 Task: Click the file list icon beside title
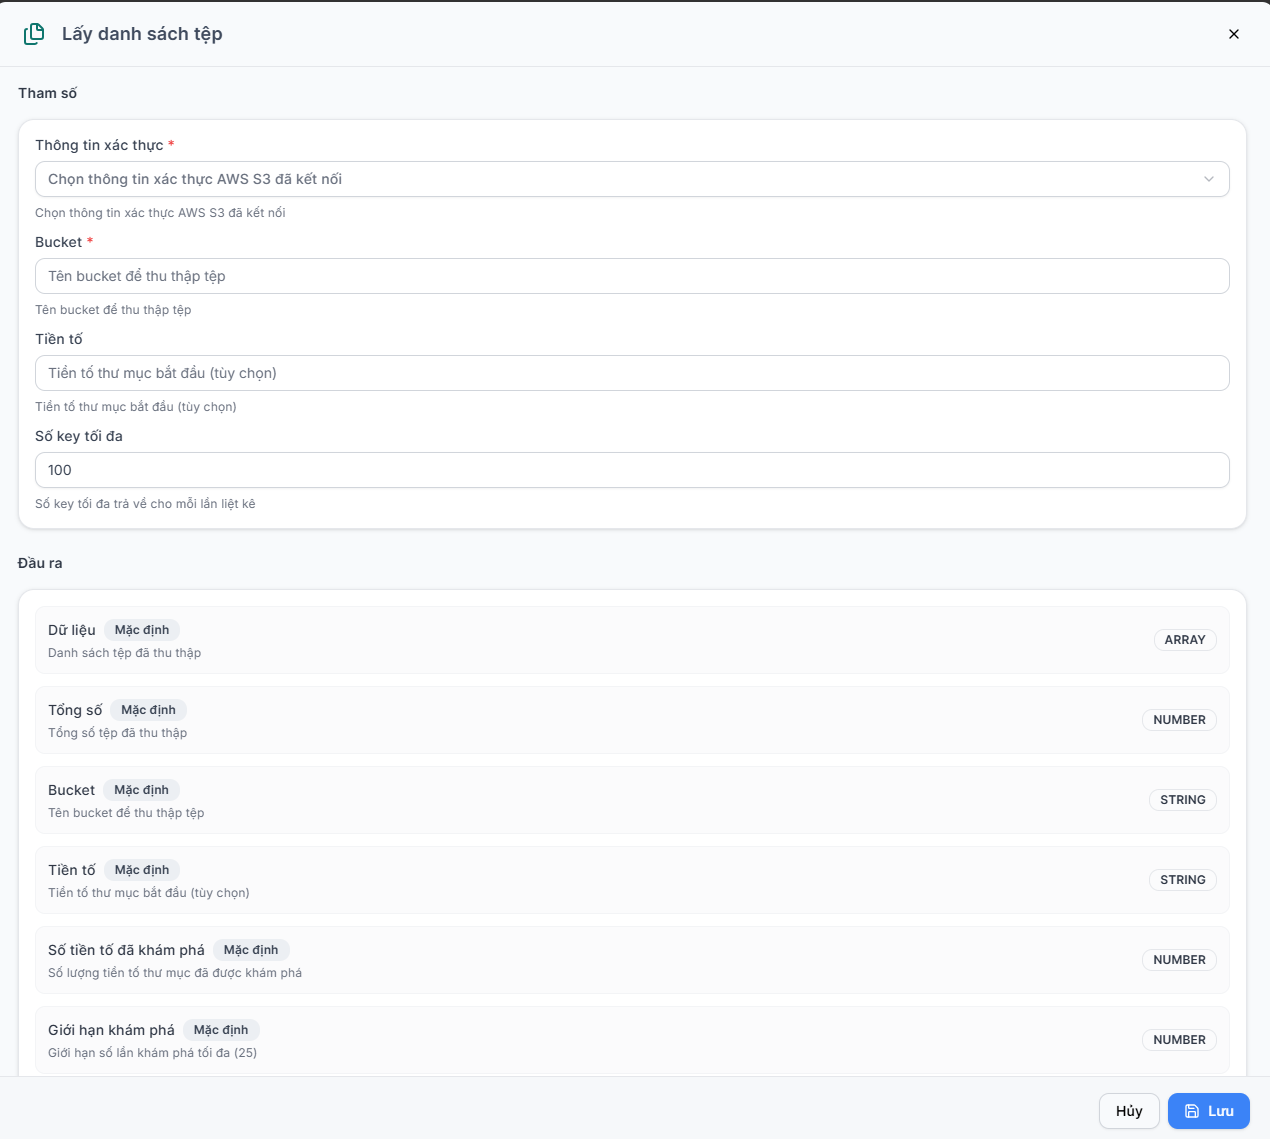(34, 34)
